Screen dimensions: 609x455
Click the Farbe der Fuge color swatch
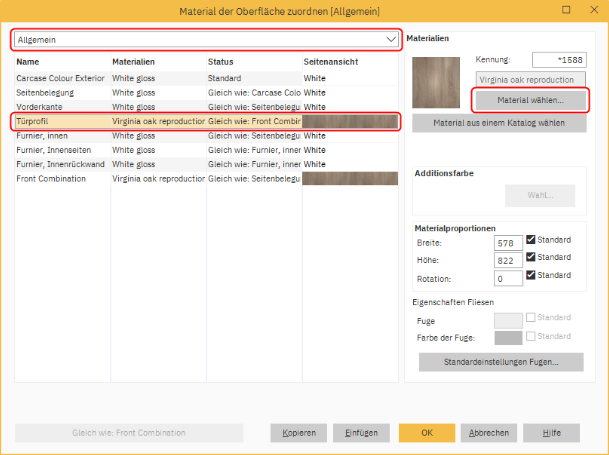pos(508,338)
